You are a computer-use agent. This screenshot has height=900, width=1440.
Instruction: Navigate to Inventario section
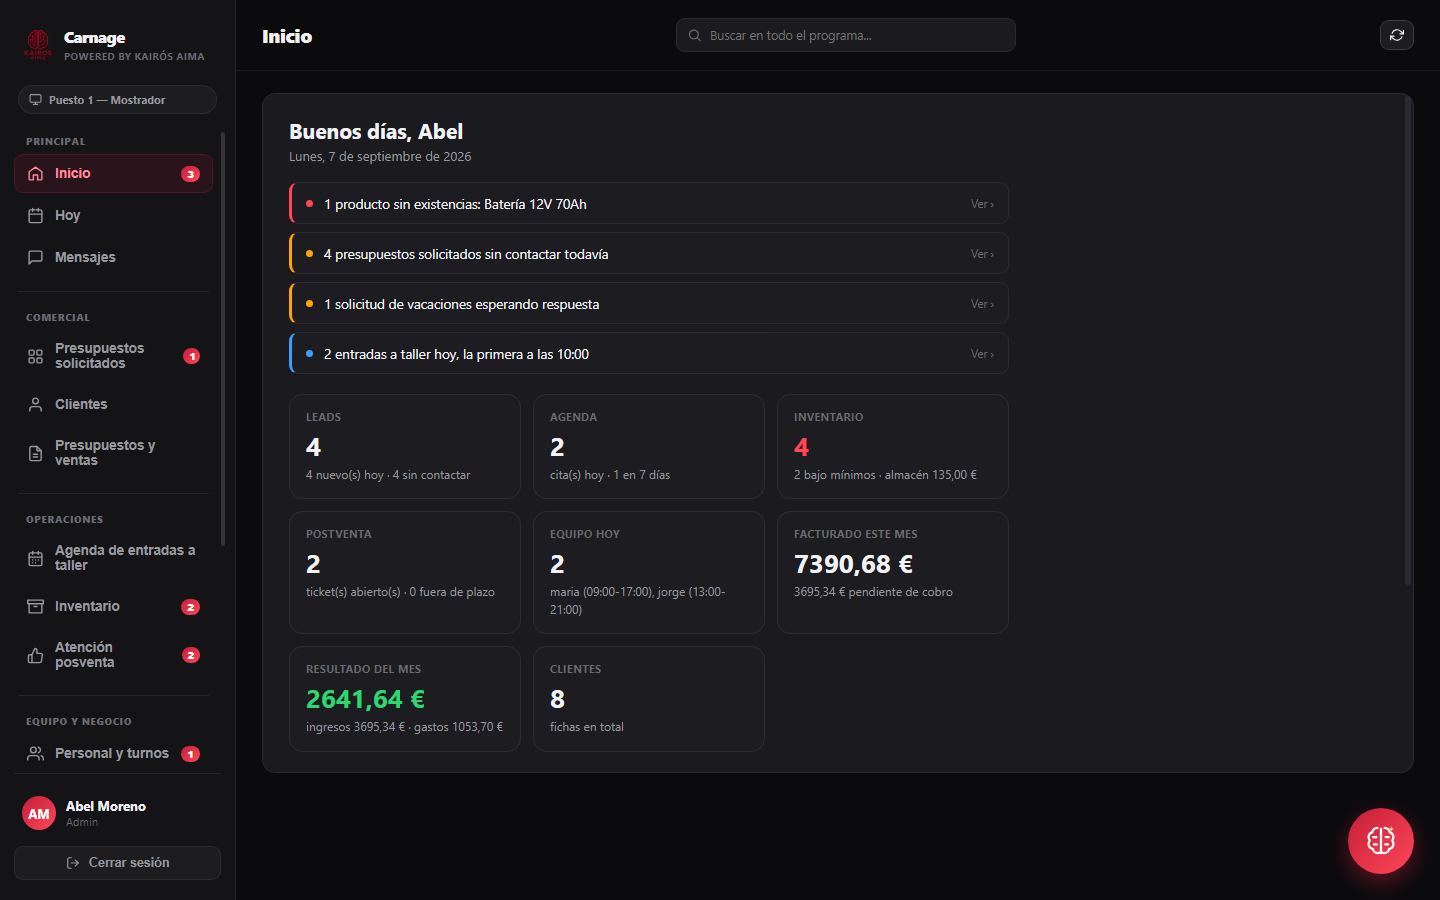pos(113,607)
